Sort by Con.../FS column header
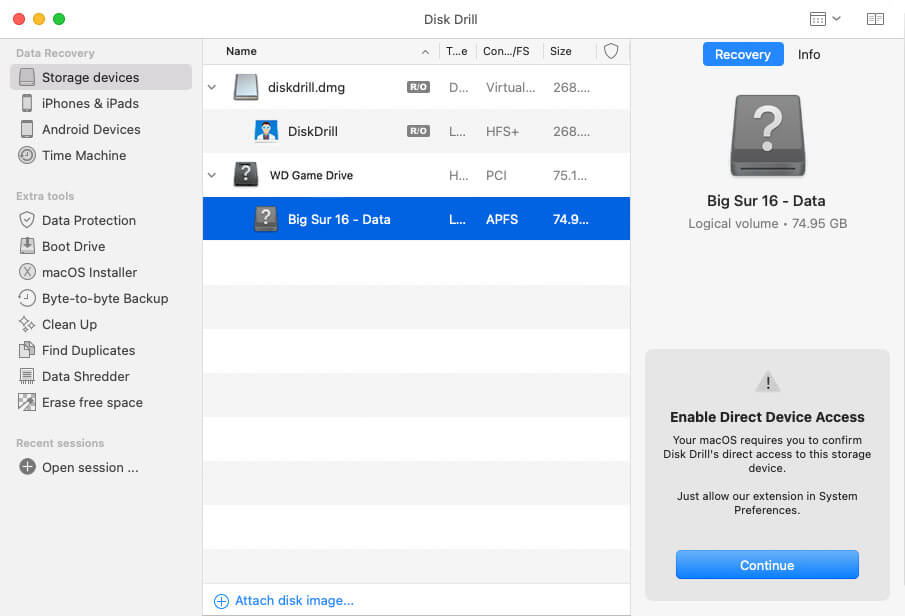This screenshot has height=616, width=905. (506, 51)
